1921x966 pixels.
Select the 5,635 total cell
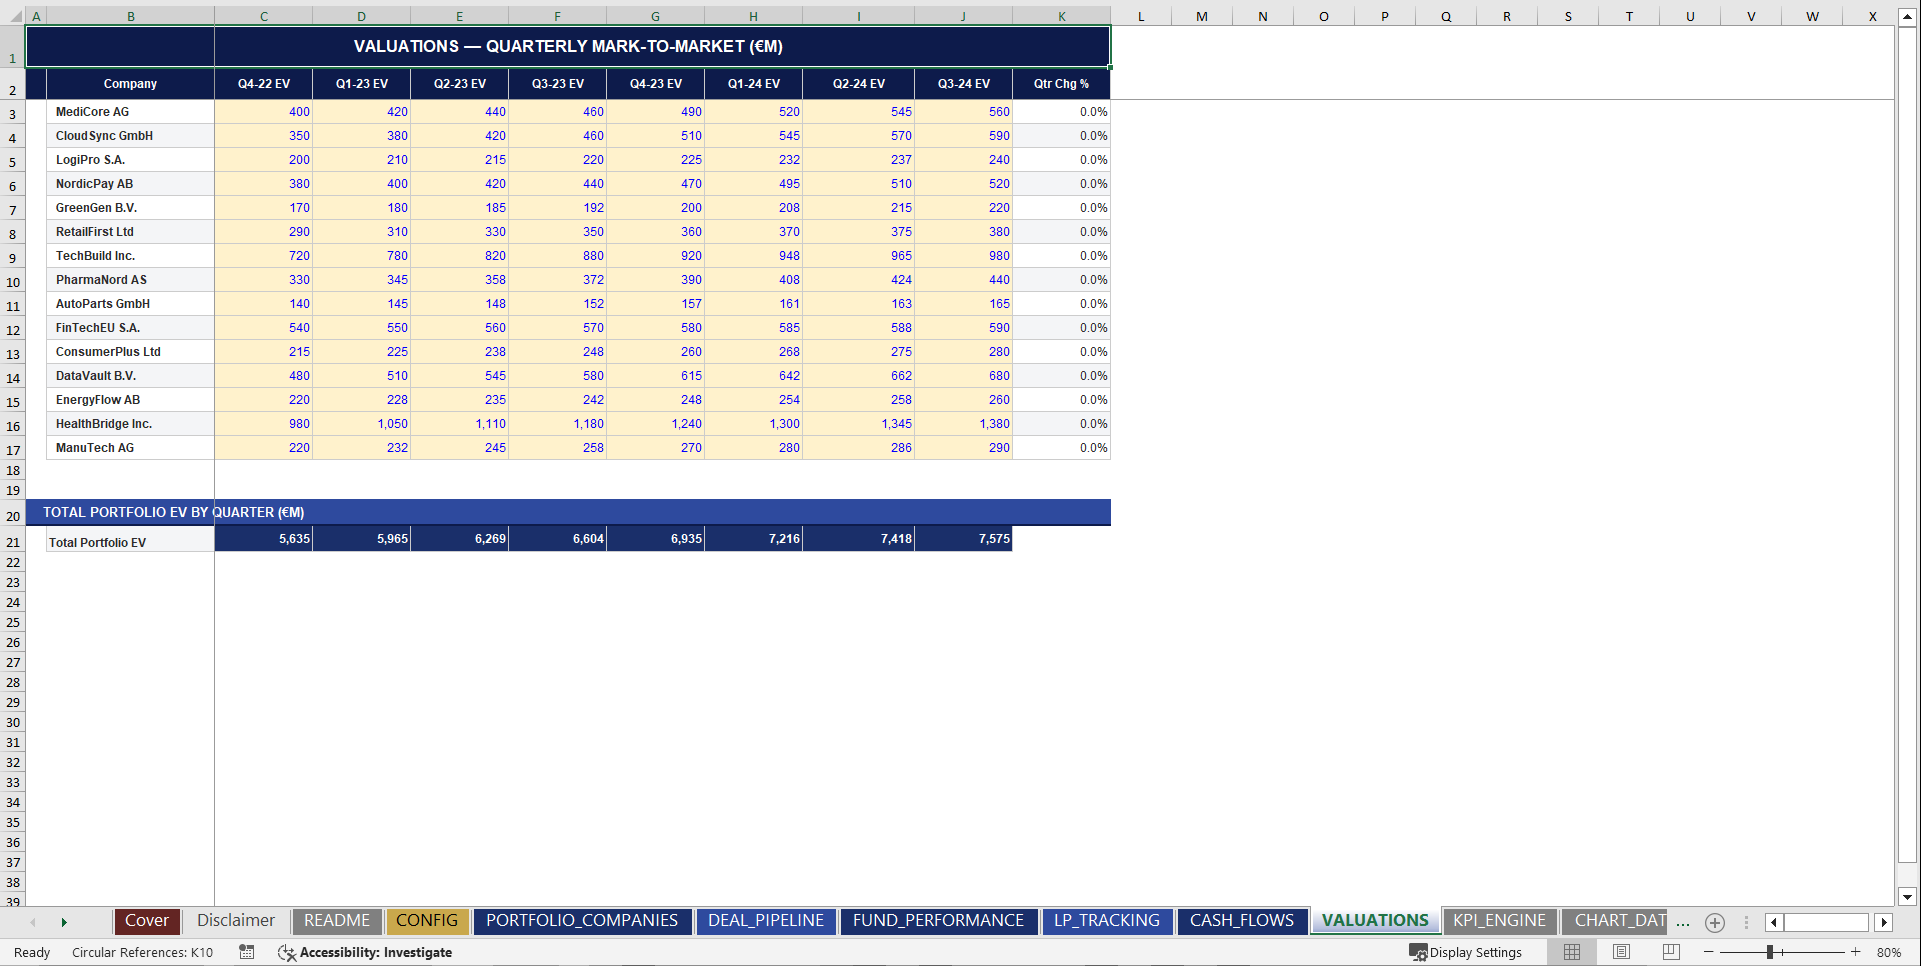[x=264, y=539]
